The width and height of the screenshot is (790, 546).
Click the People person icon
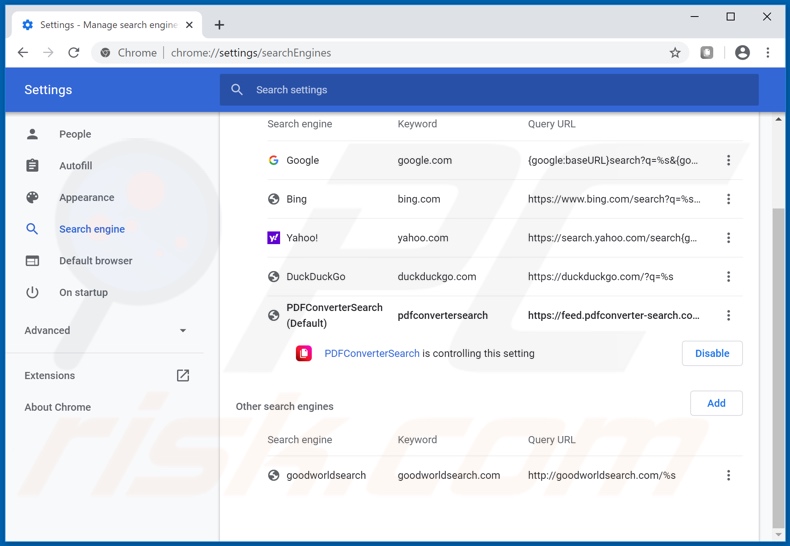pyautogui.click(x=32, y=134)
